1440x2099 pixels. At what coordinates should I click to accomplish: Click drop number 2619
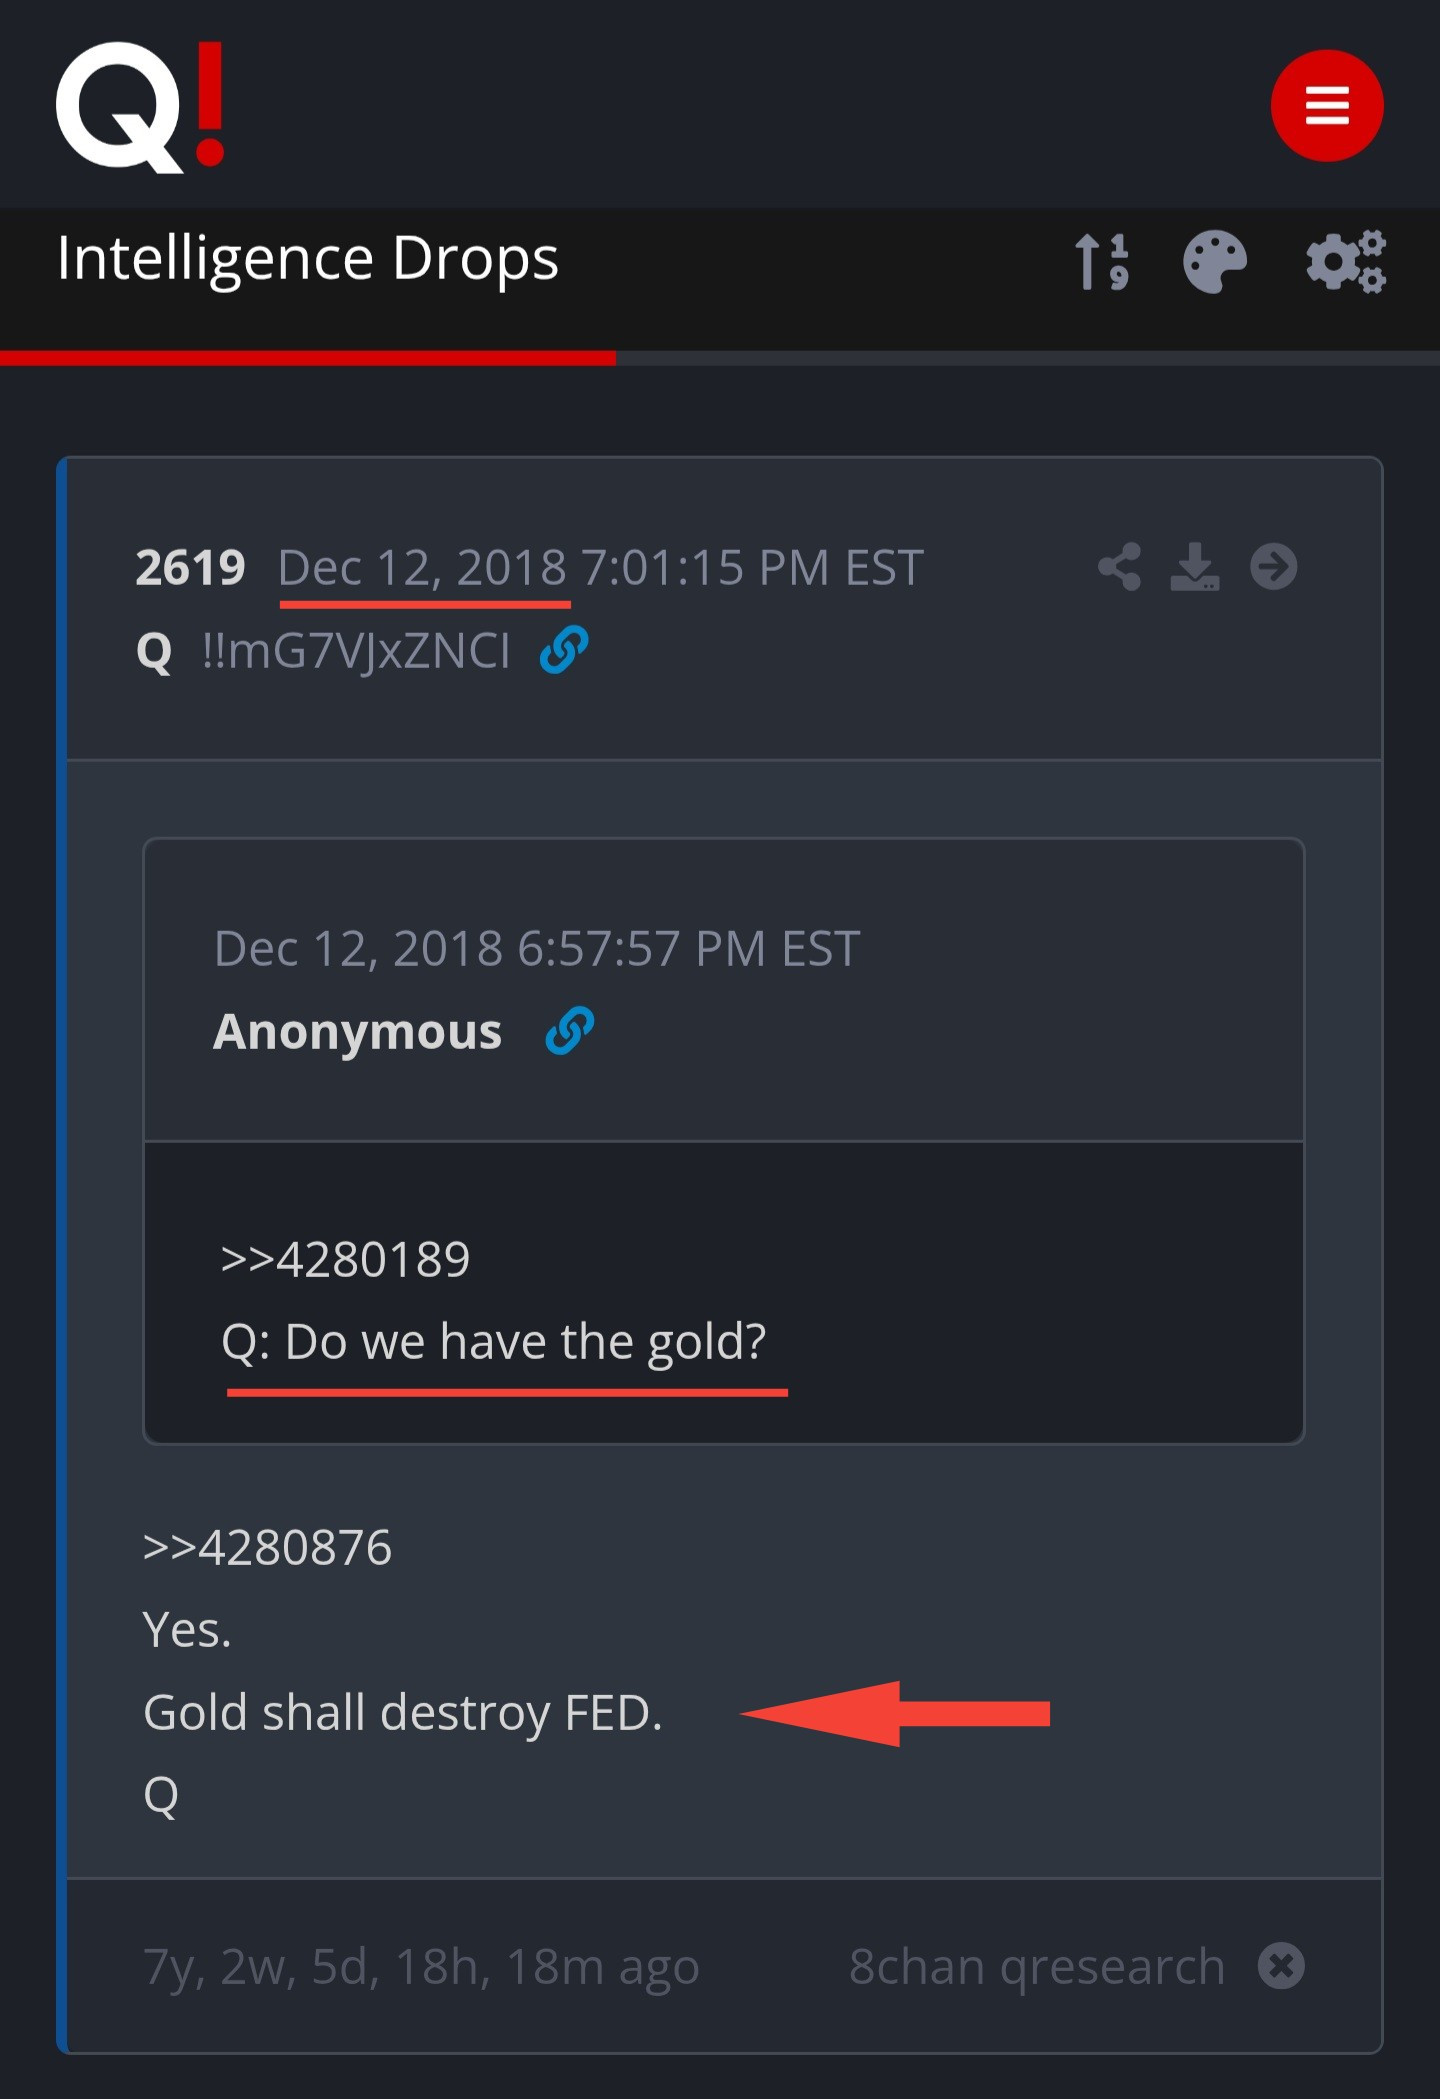pyautogui.click(x=190, y=568)
